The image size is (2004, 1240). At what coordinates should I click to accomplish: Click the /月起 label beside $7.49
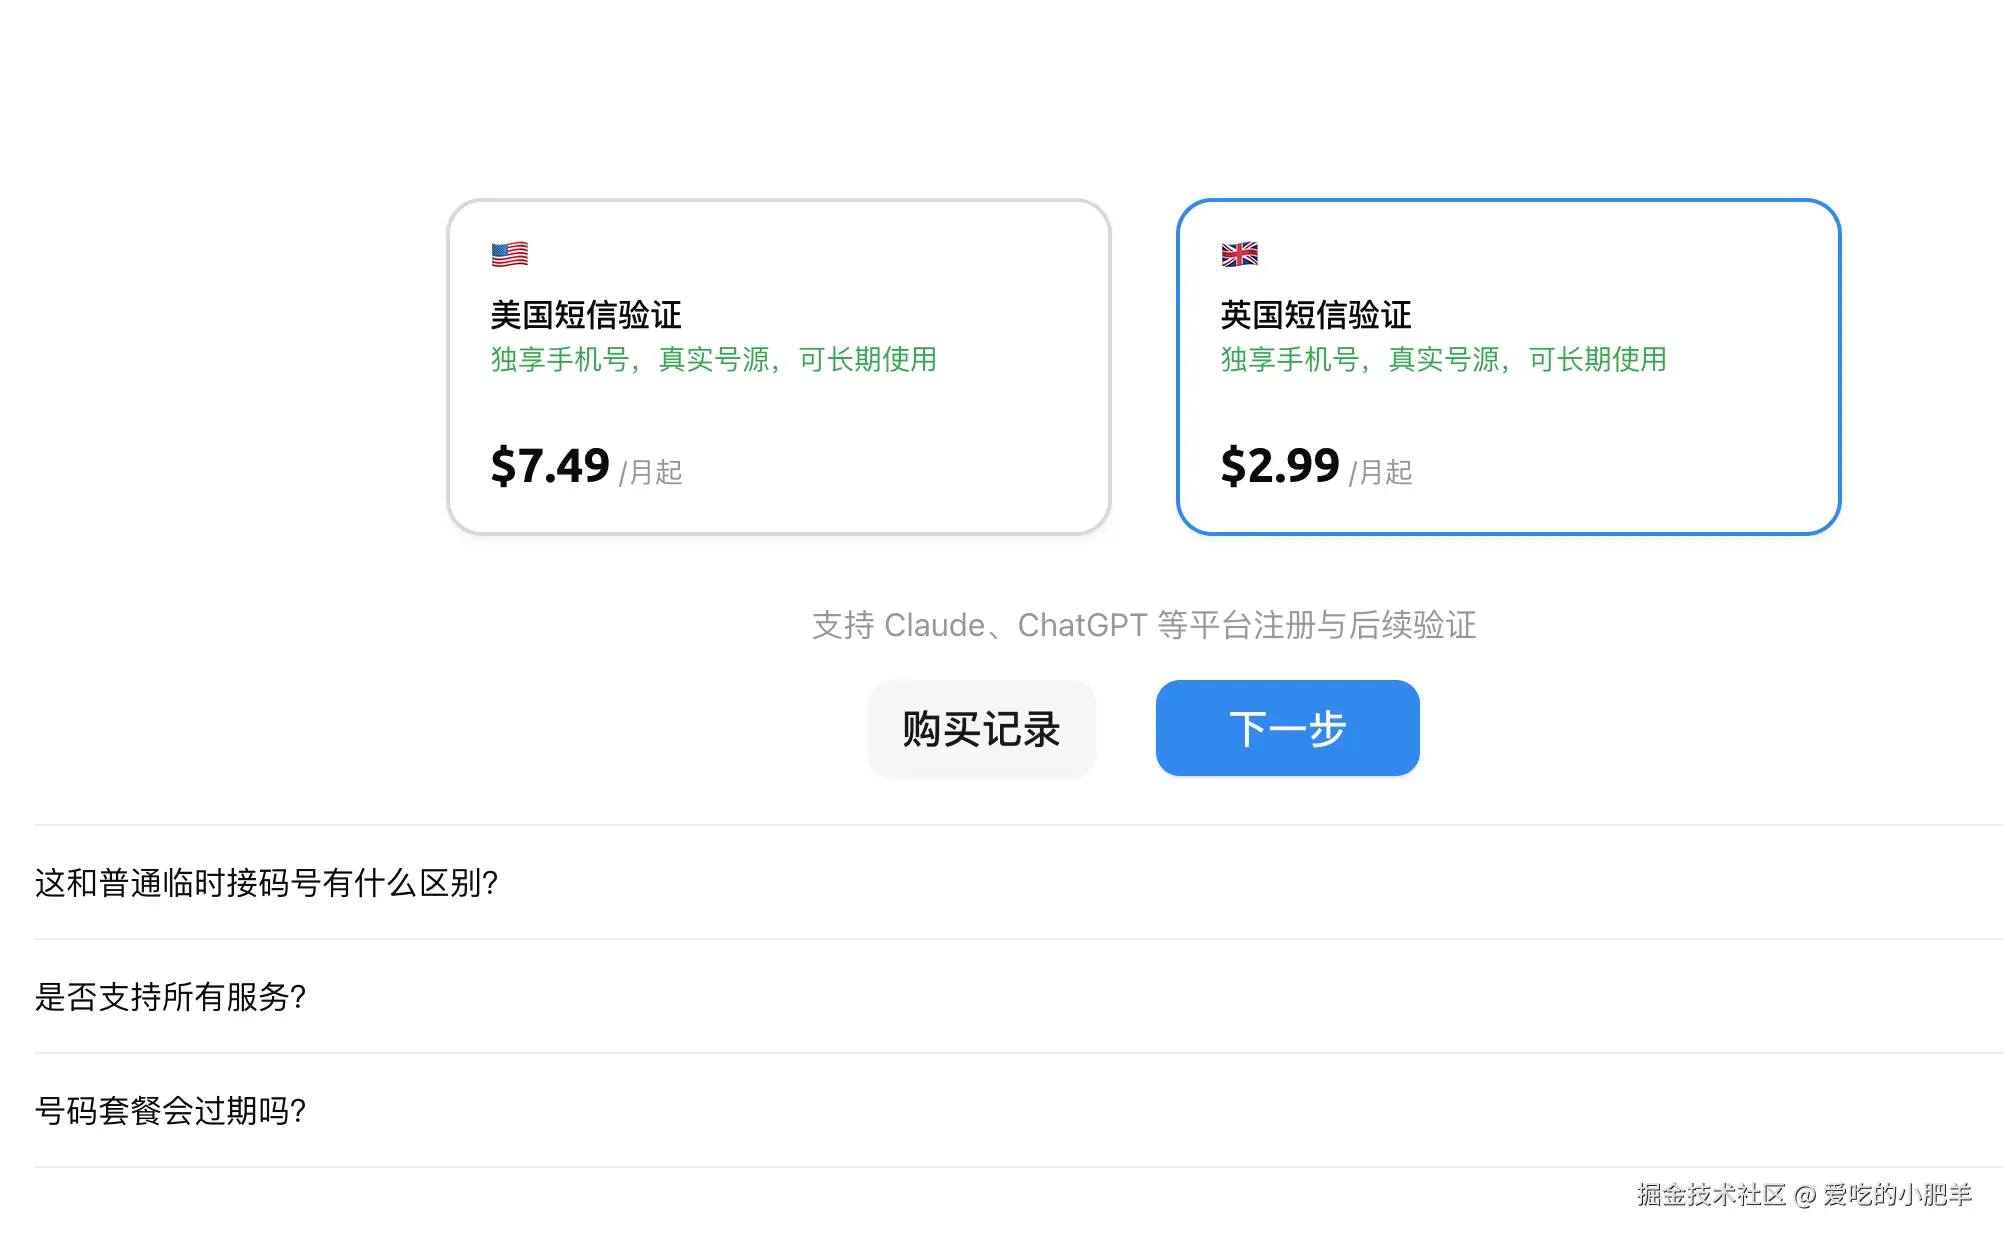coord(651,472)
